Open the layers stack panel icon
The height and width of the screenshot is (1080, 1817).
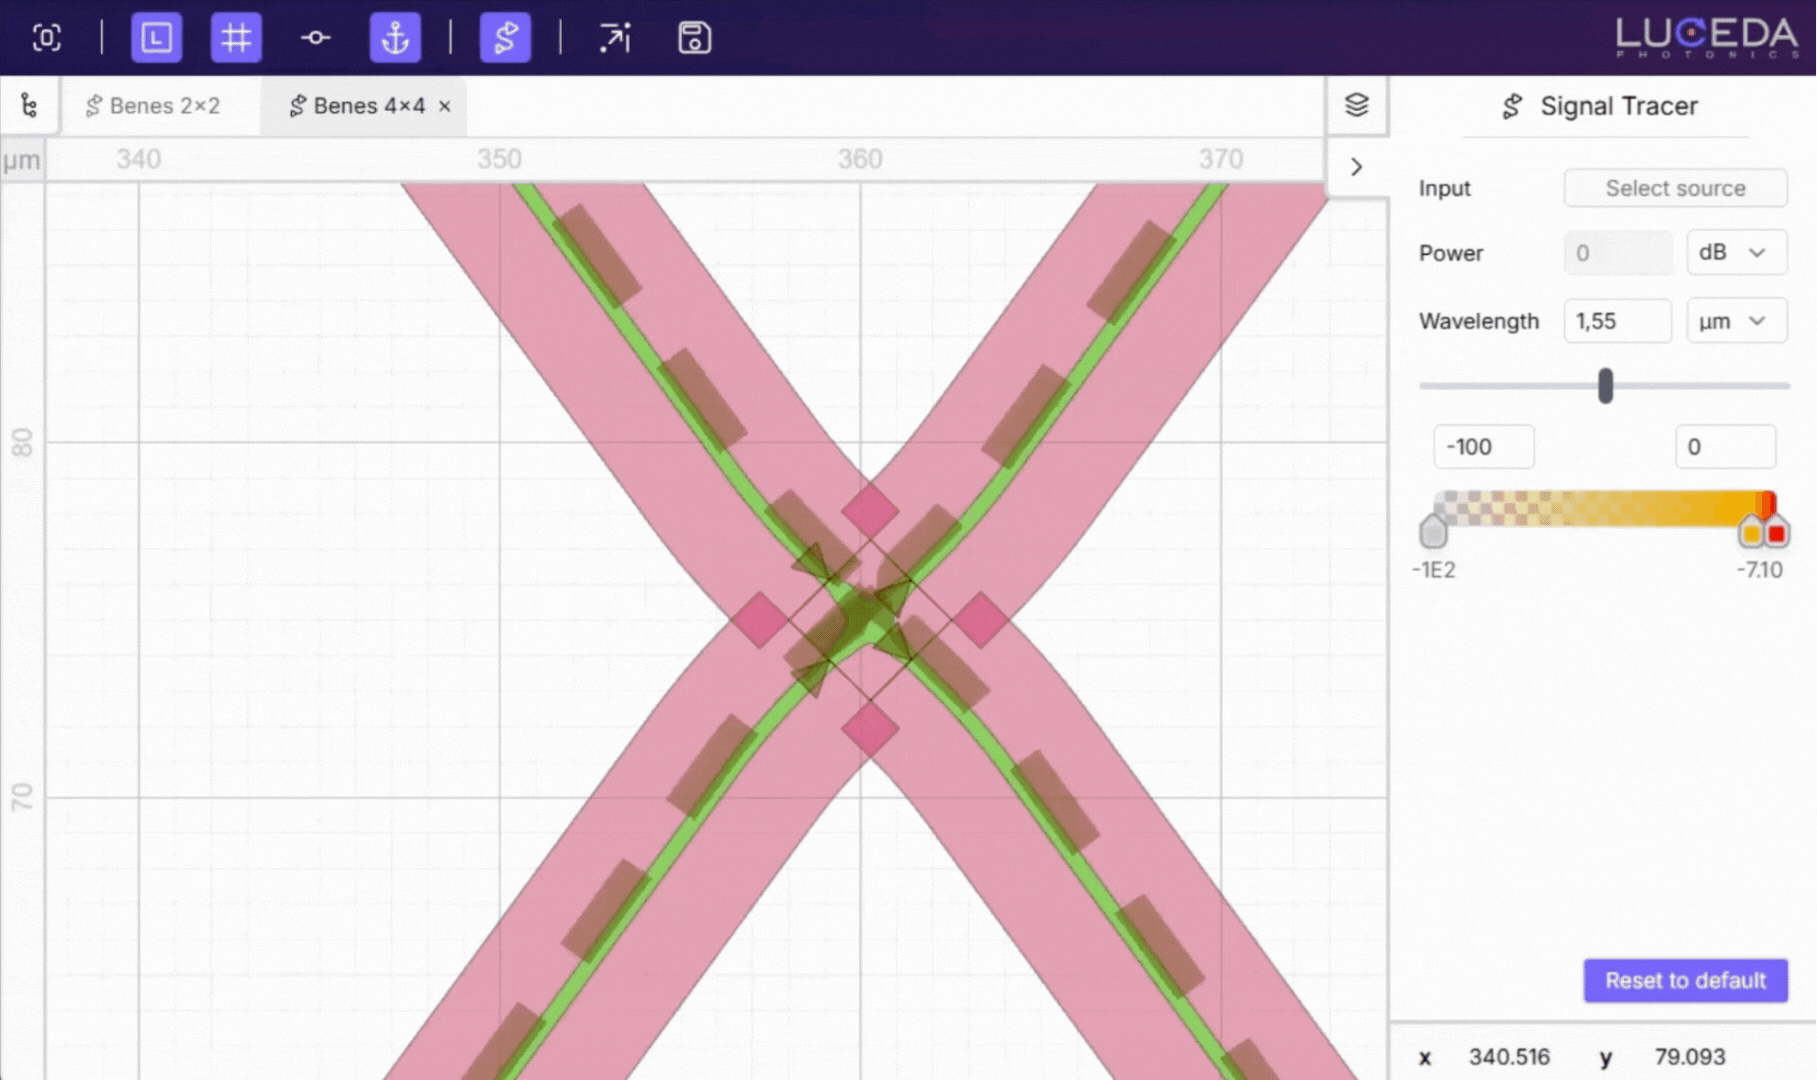[x=1357, y=105]
